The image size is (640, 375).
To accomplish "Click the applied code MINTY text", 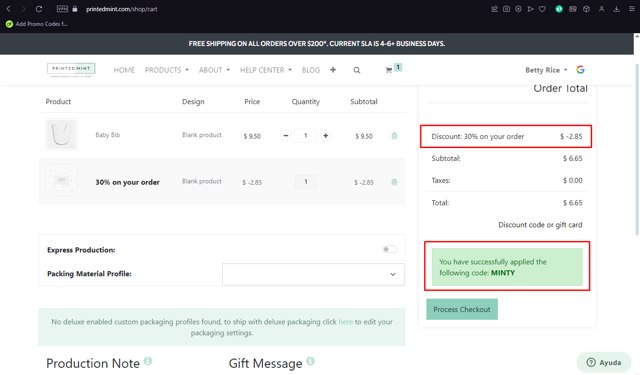I will (502, 273).
